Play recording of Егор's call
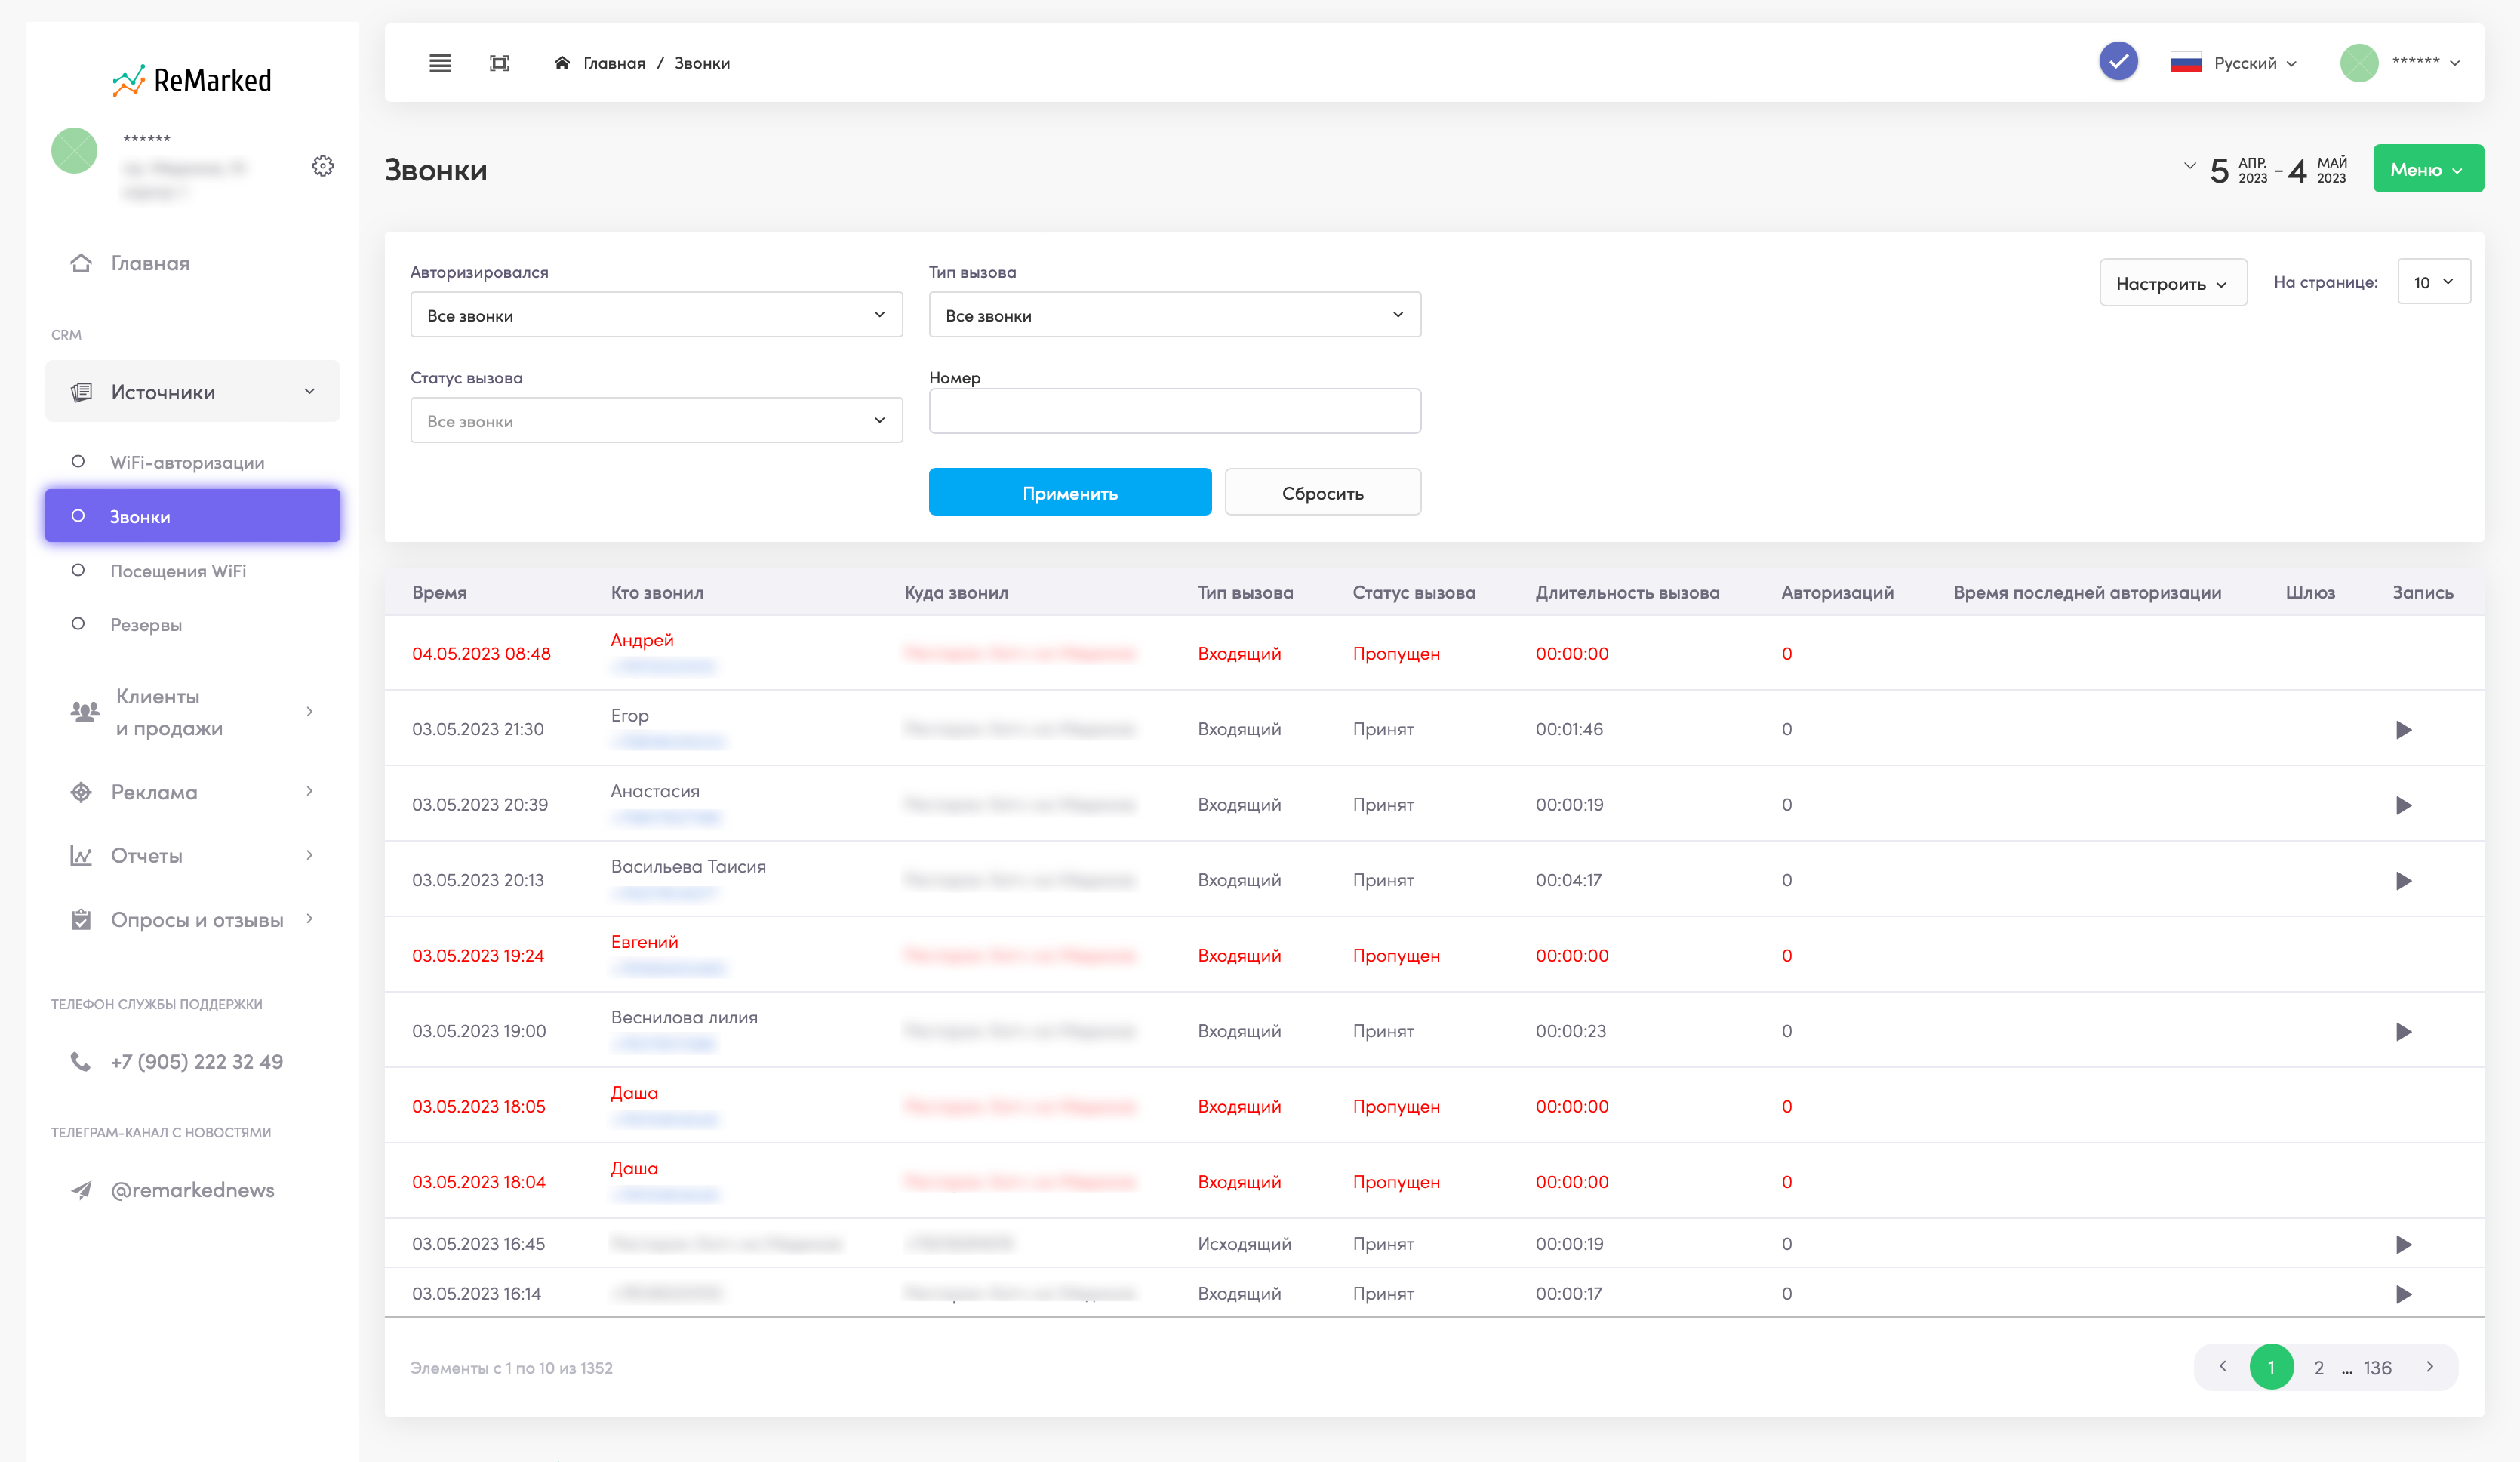 pyautogui.click(x=2403, y=730)
